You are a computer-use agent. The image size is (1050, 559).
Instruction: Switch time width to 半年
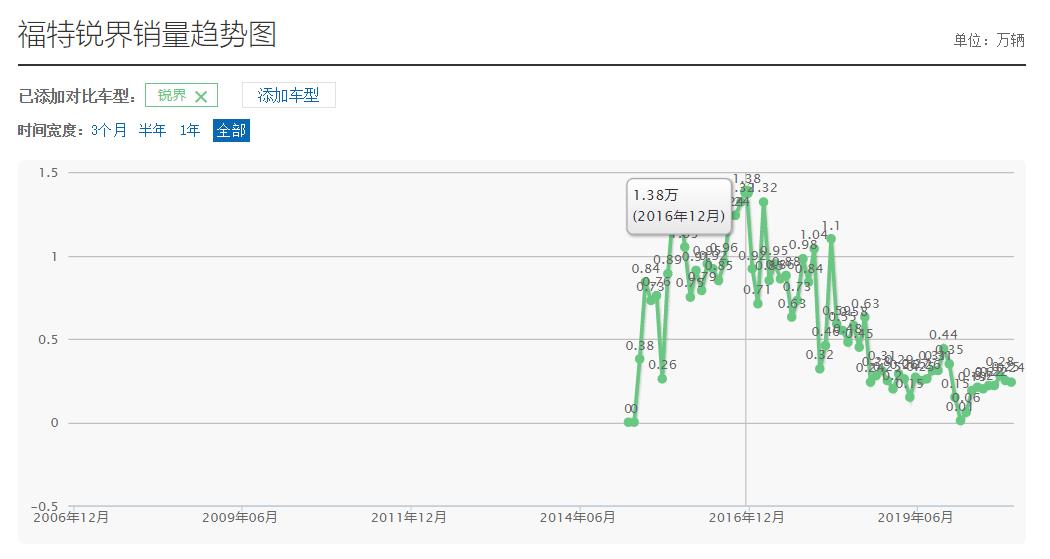tap(152, 130)
